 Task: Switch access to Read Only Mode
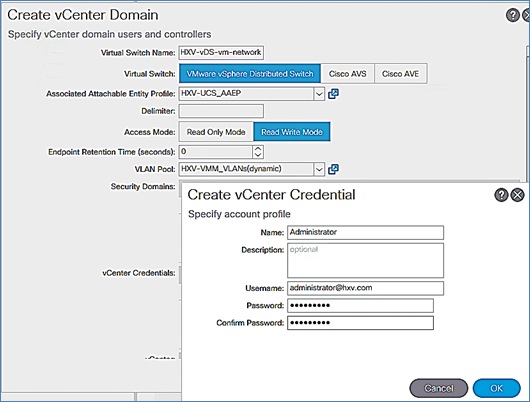pyautogui.click(x=216, y=132)
